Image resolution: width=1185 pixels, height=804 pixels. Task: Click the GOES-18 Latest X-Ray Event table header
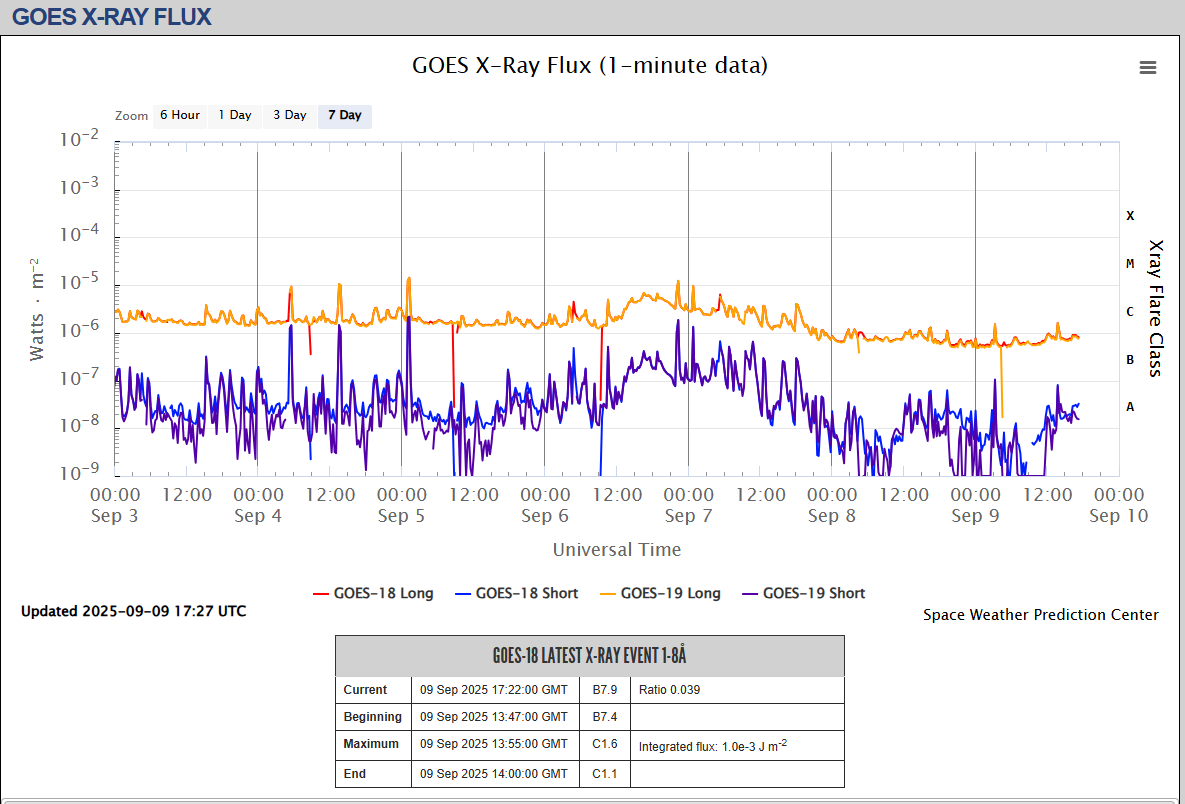589,656
